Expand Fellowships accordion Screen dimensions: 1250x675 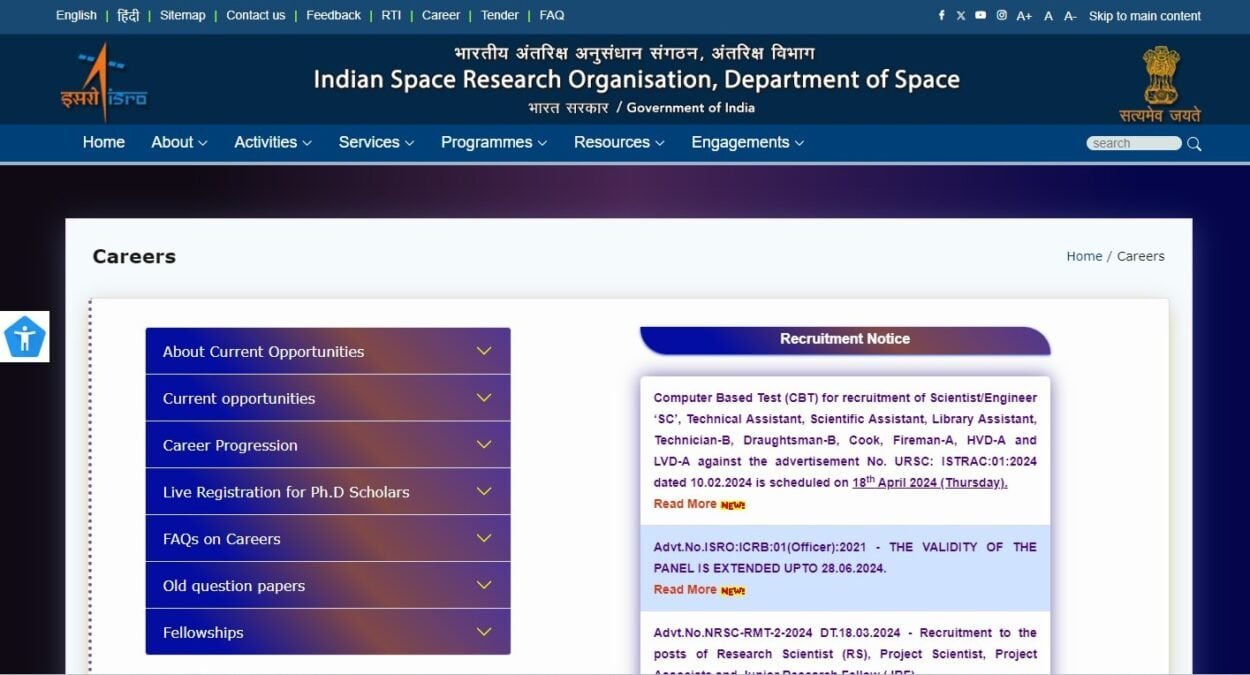pos(328,632)
